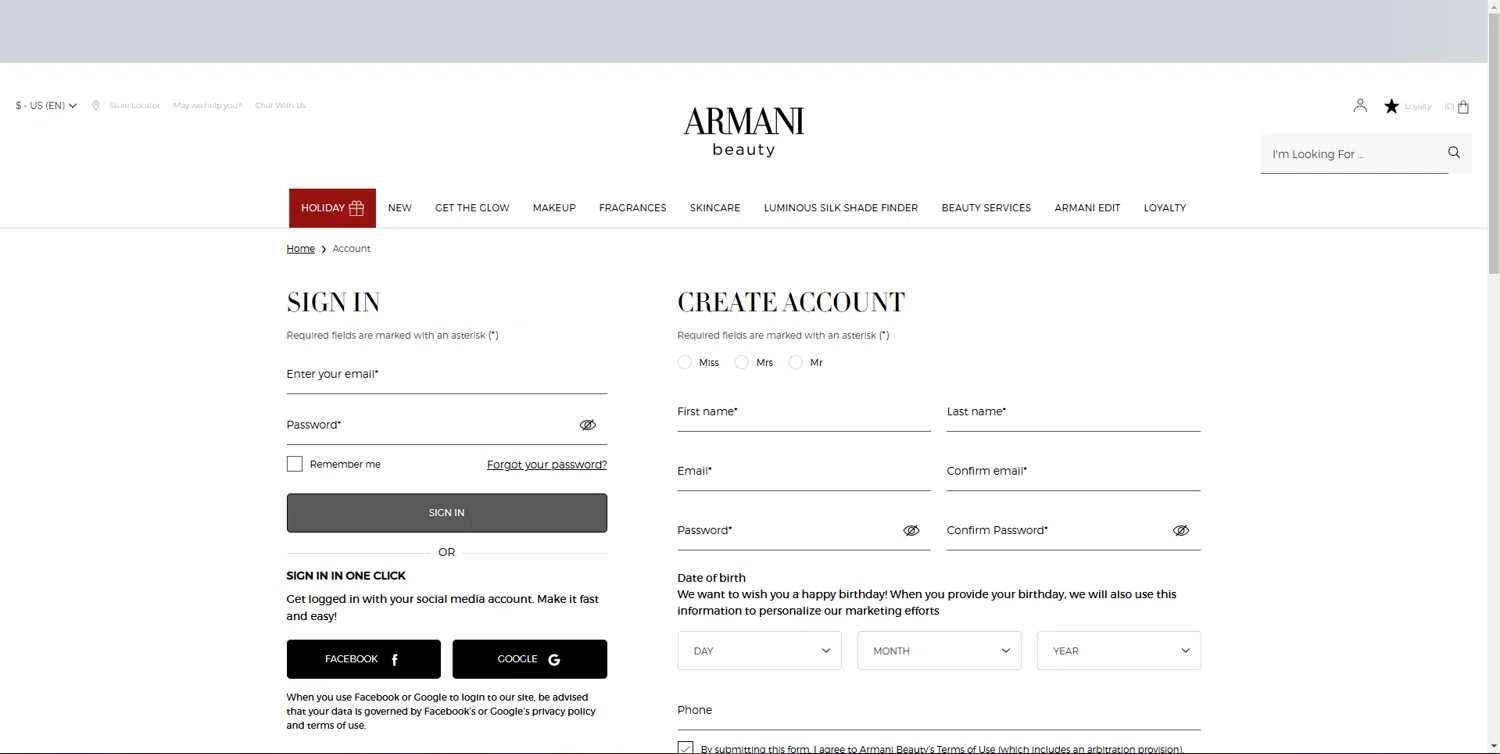Open the Store Locator link

(x=135, y=106)
